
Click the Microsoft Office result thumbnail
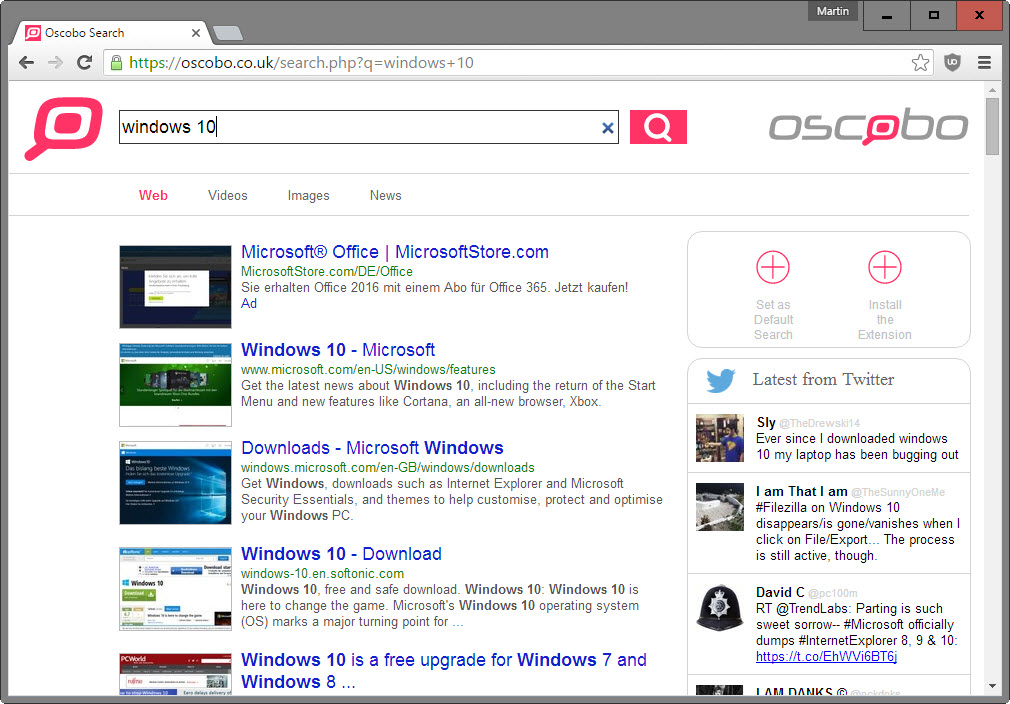175,287
